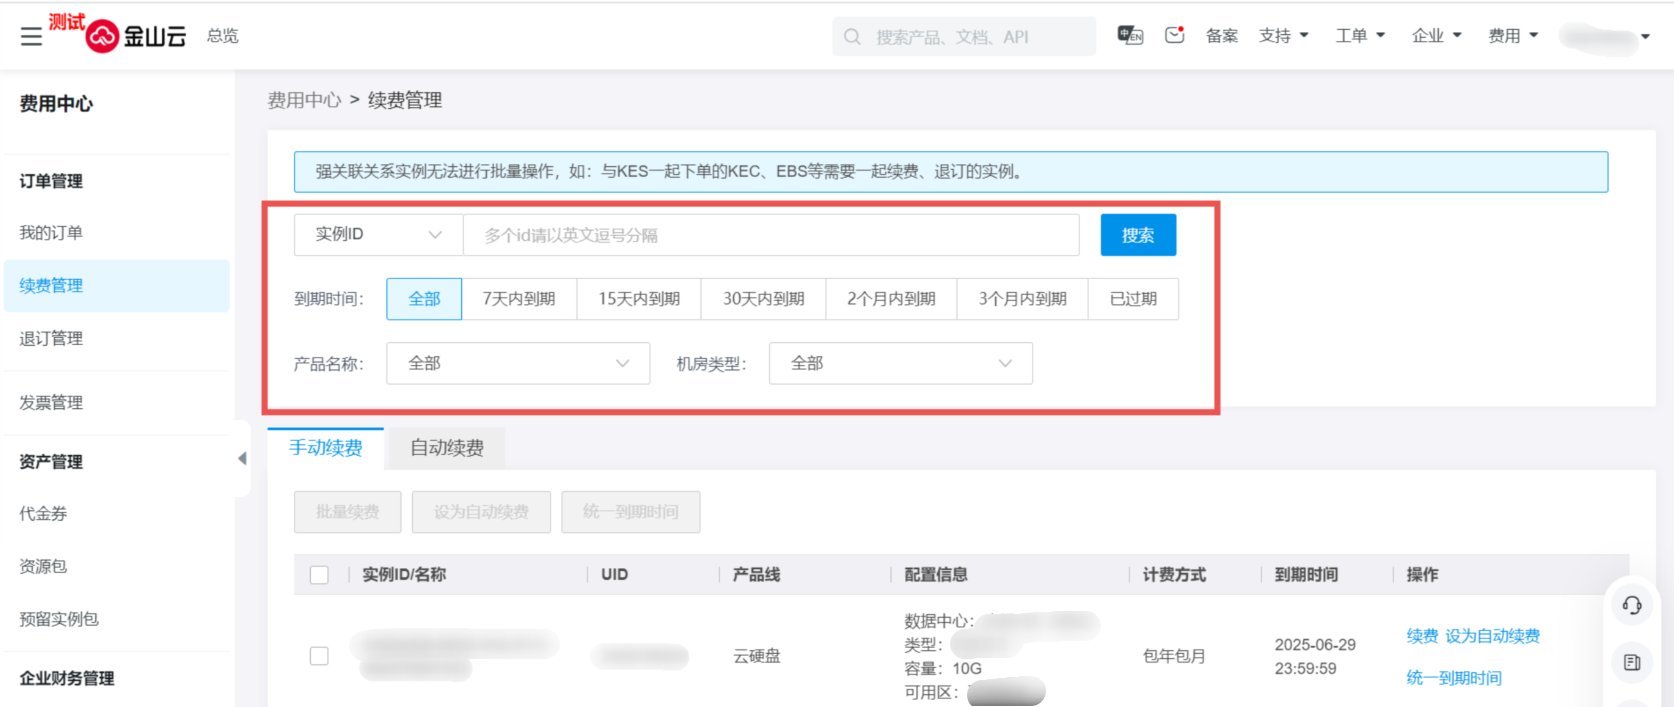Image resolution: width=1674 pixels, height=707 pixels.
Task: Expand the 产品名称 dropdown
Action: pyautogui.click(x=517, y=364)
